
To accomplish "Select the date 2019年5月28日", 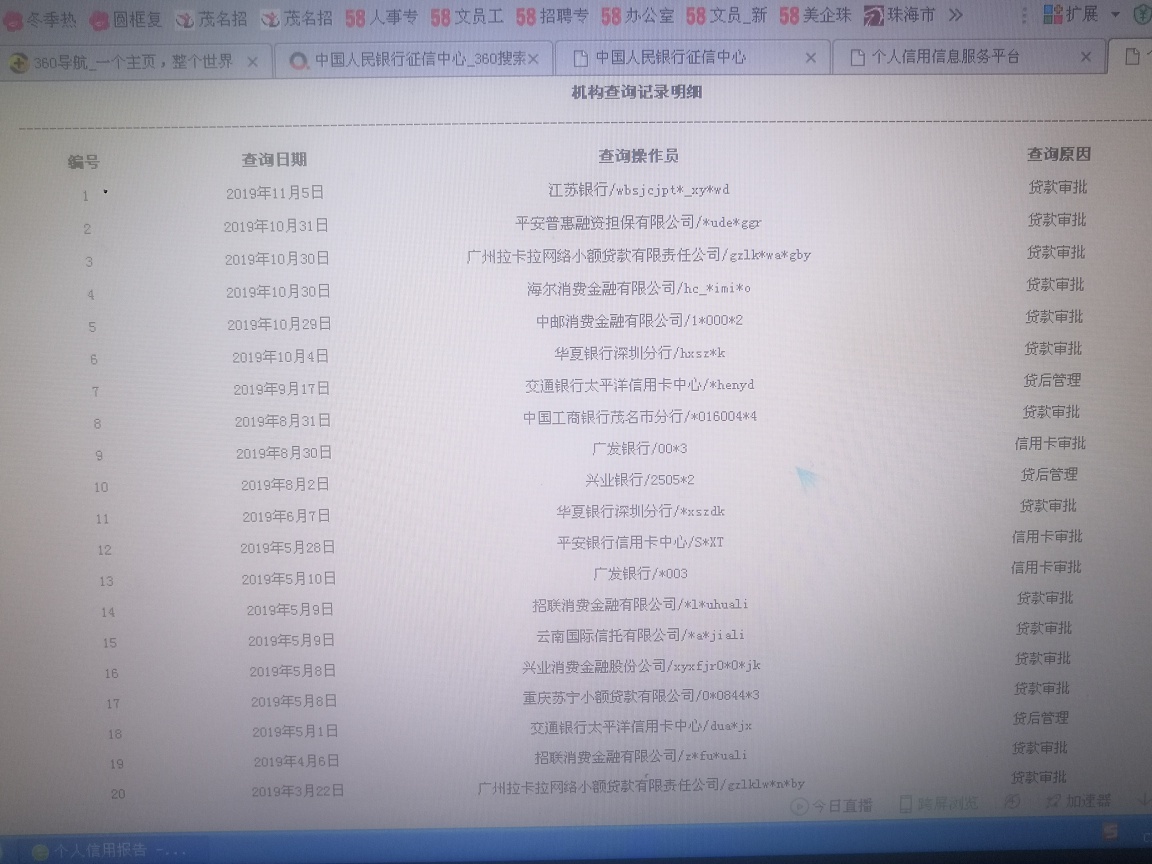I will tap(287, 547).
